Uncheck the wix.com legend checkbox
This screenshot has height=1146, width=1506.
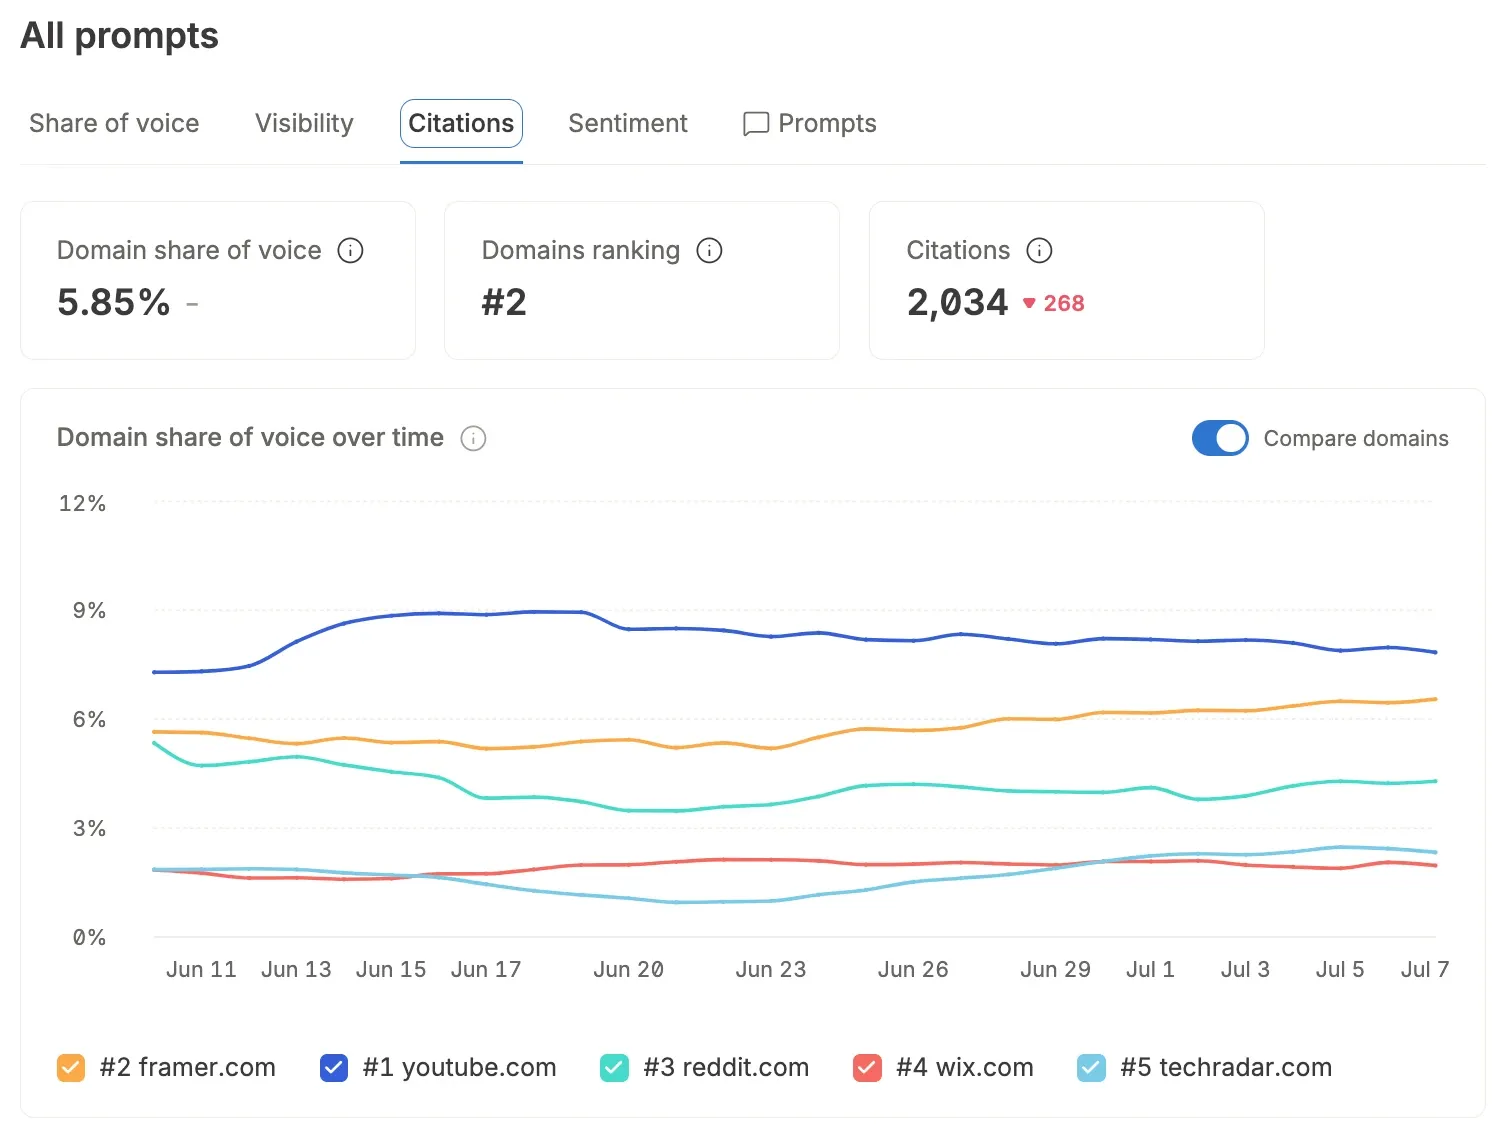tap(867, 1068)
